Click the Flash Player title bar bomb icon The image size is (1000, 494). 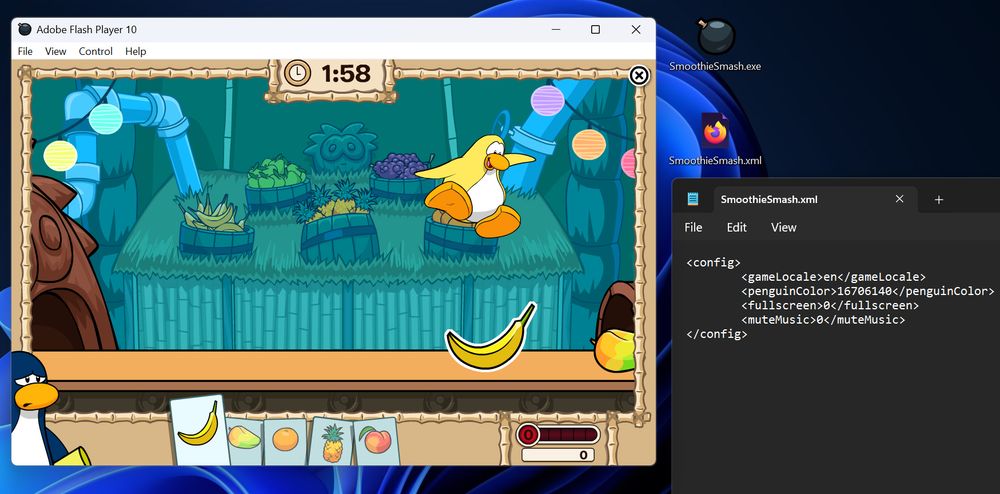[25, 29]
